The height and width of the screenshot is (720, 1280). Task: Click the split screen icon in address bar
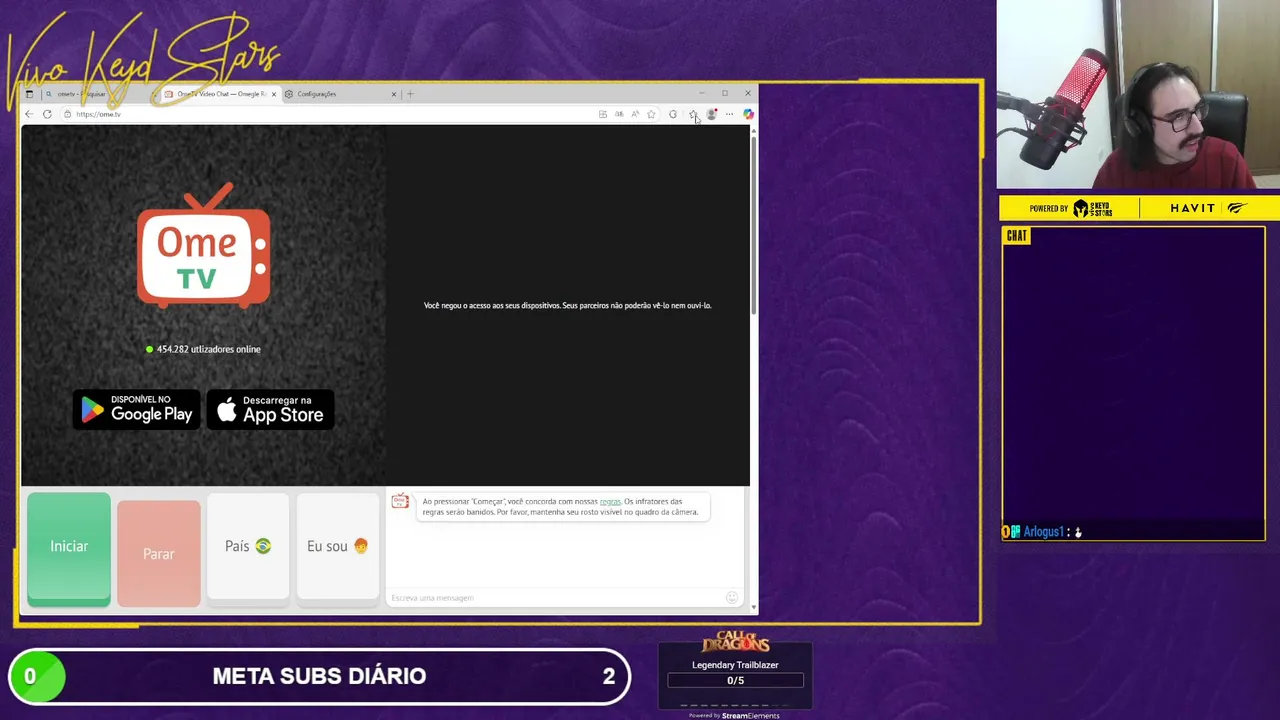603,114
